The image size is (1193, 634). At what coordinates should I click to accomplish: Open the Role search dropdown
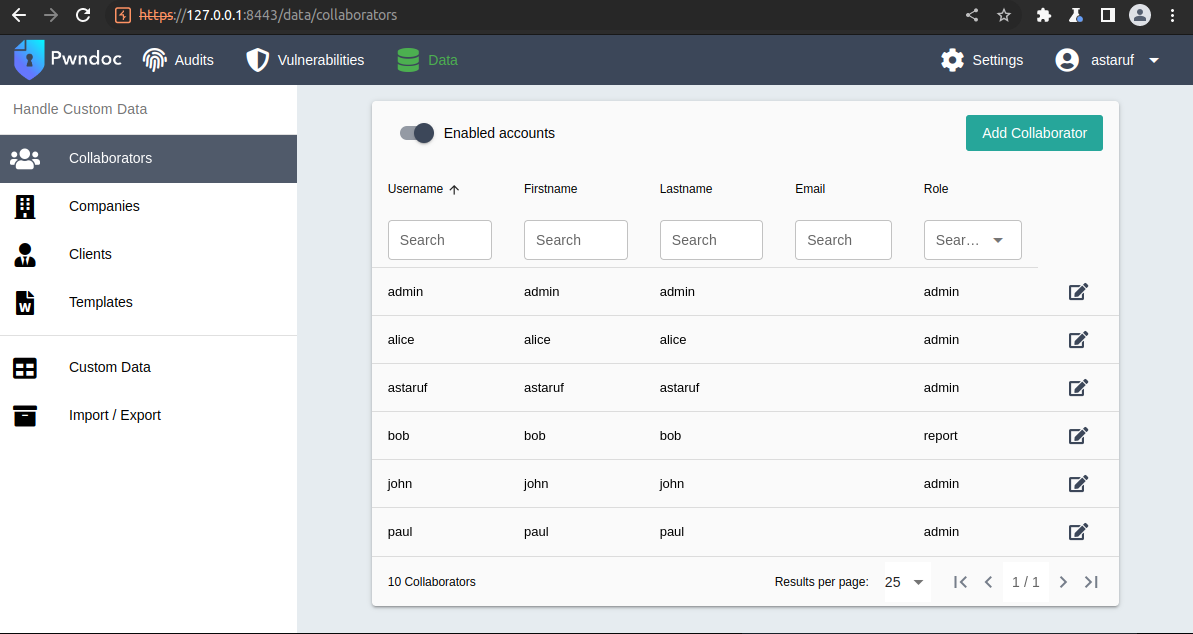(972, 240)
